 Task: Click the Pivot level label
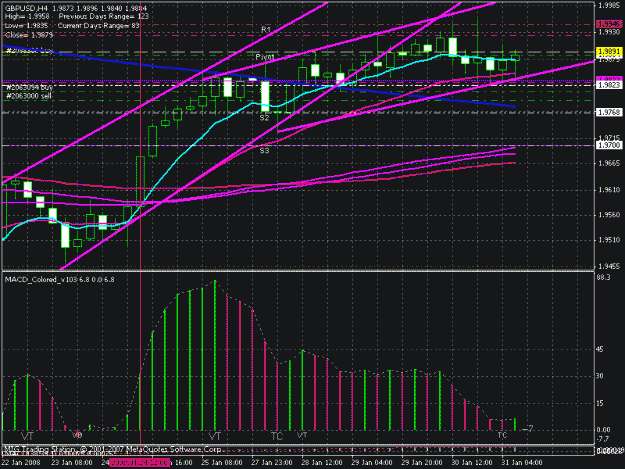[x=265, y=57]
